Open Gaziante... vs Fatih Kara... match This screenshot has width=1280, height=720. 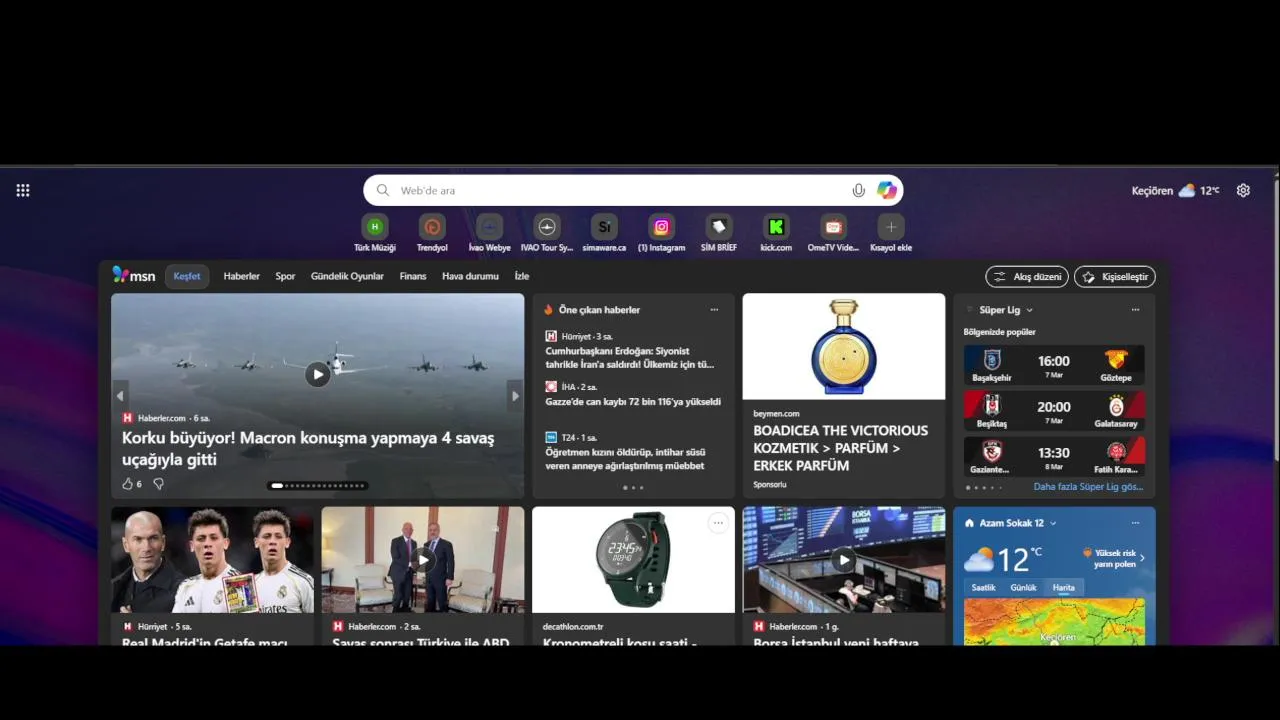1054,457
